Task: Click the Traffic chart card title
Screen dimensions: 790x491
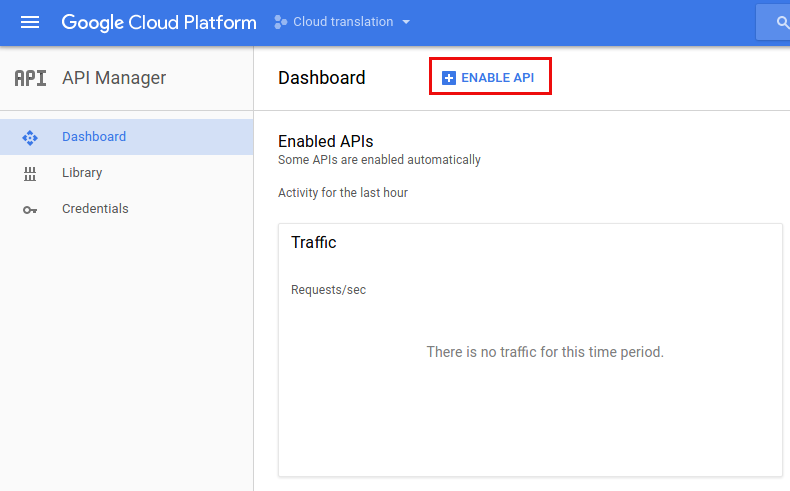Action: point(313,242)
